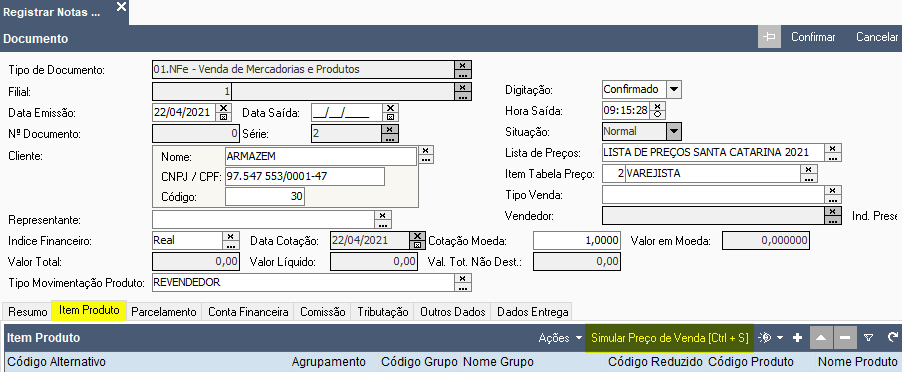
Task: Confirm the document with Confirmar
Action: coord(813,37)
